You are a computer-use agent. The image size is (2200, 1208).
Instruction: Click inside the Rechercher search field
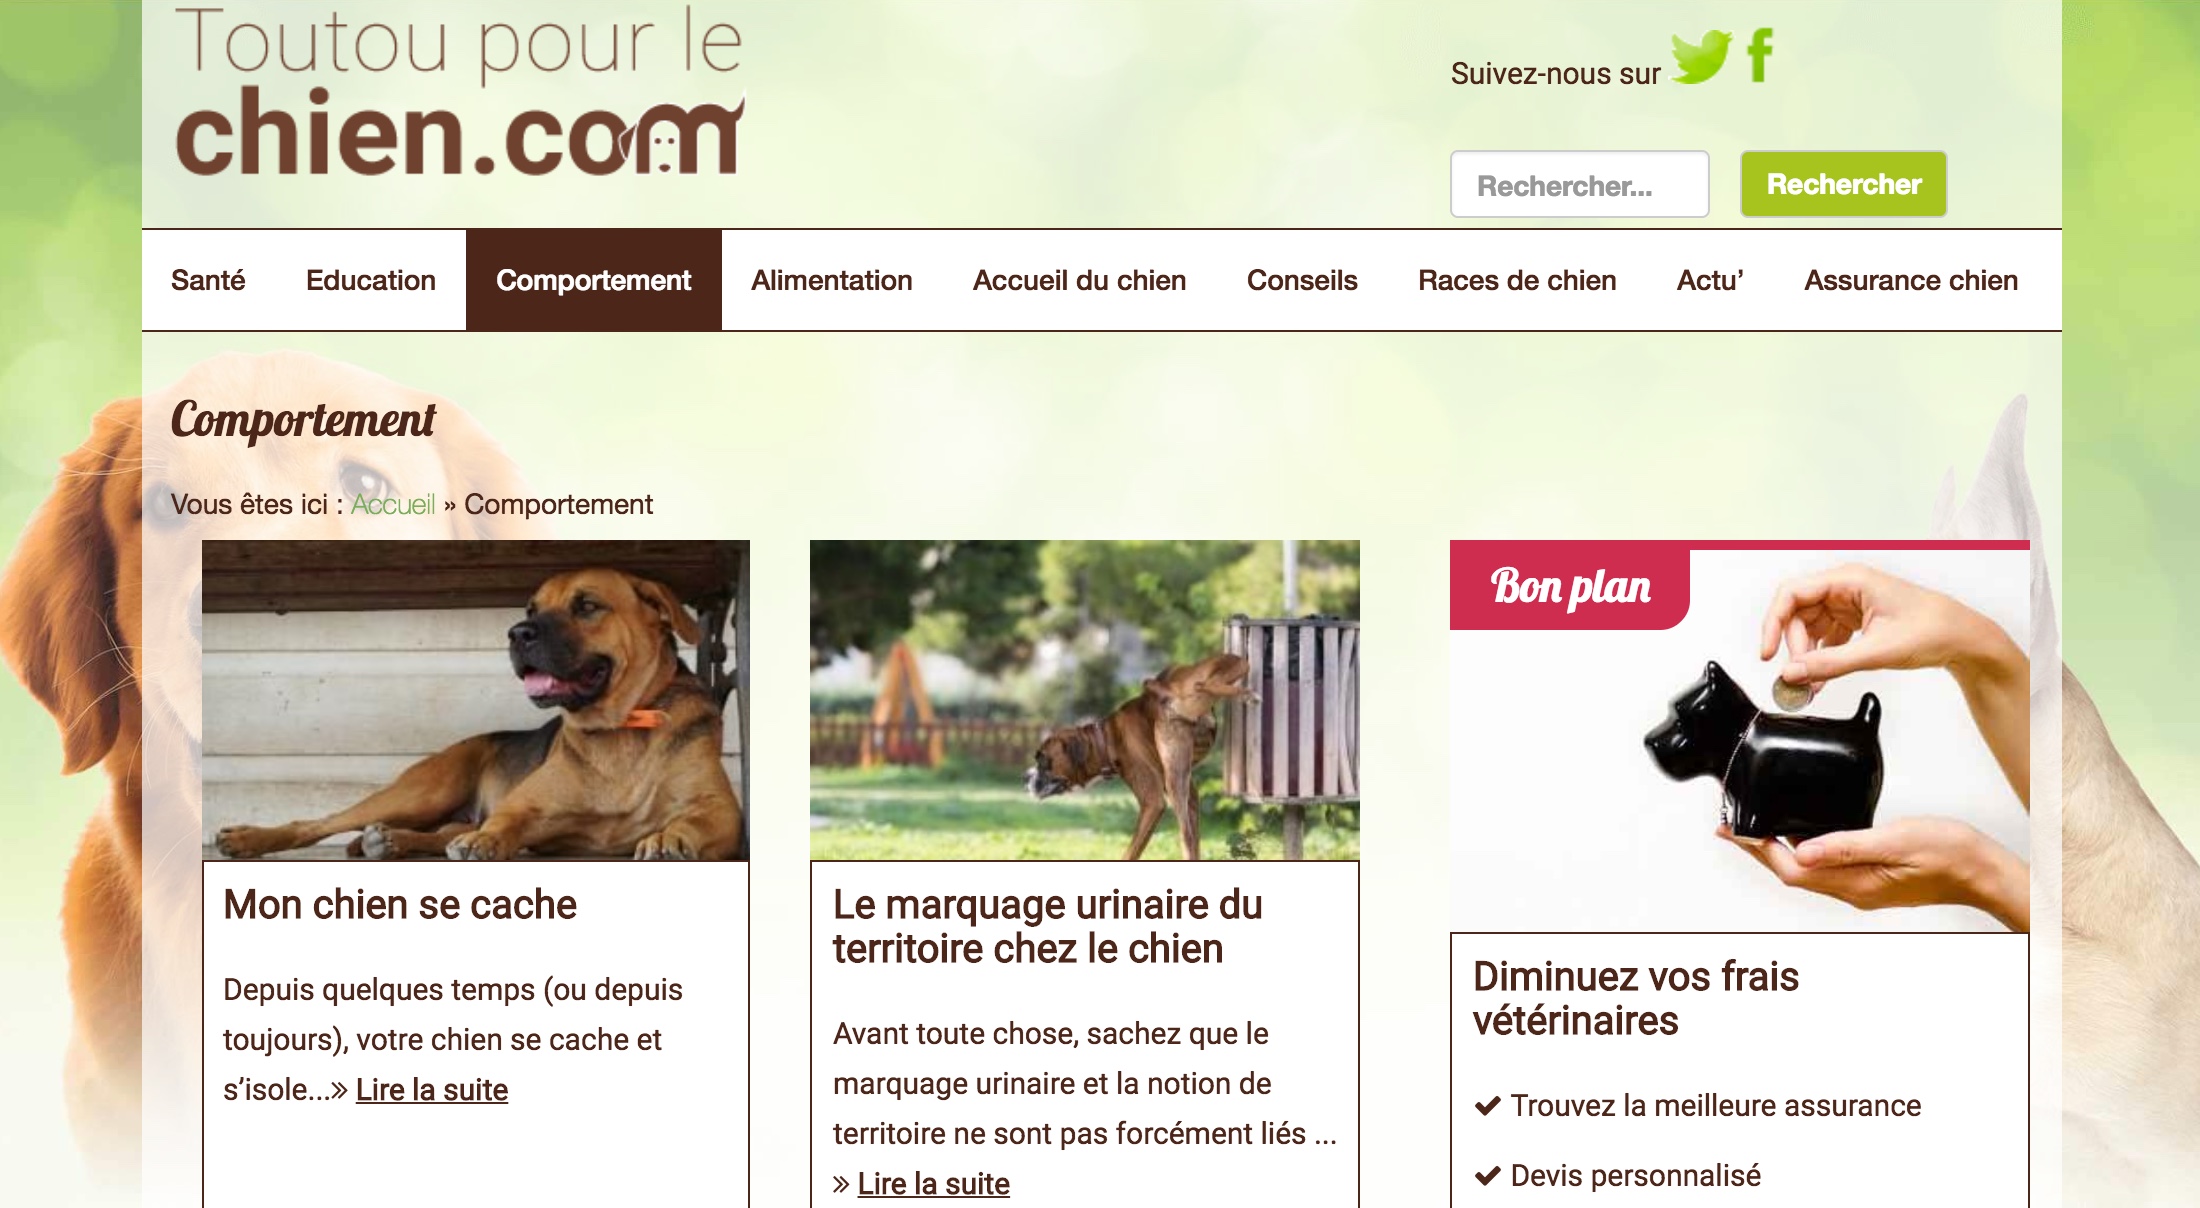click(x=1580, y=184)
